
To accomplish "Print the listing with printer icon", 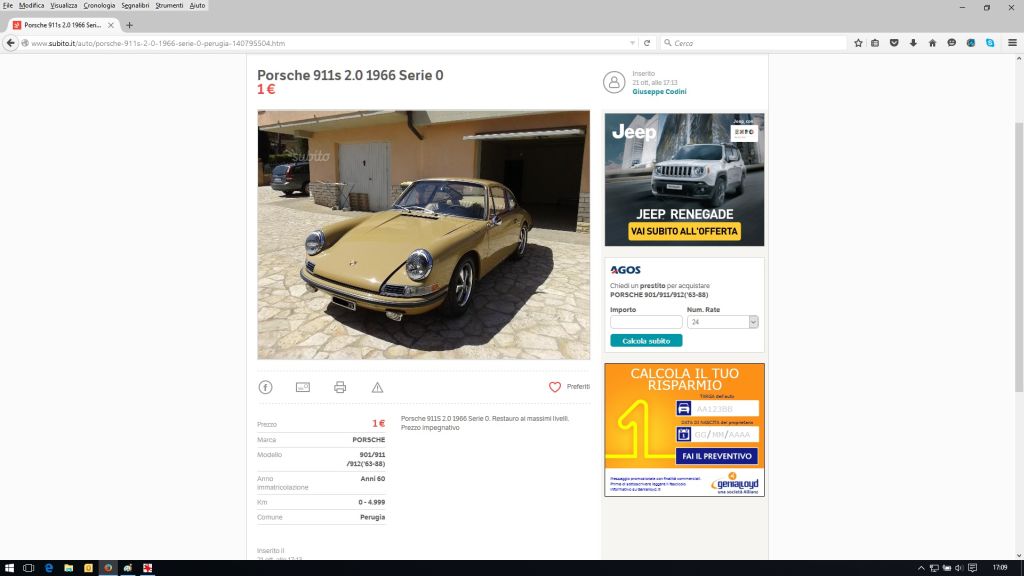I will tap(340, 387).
